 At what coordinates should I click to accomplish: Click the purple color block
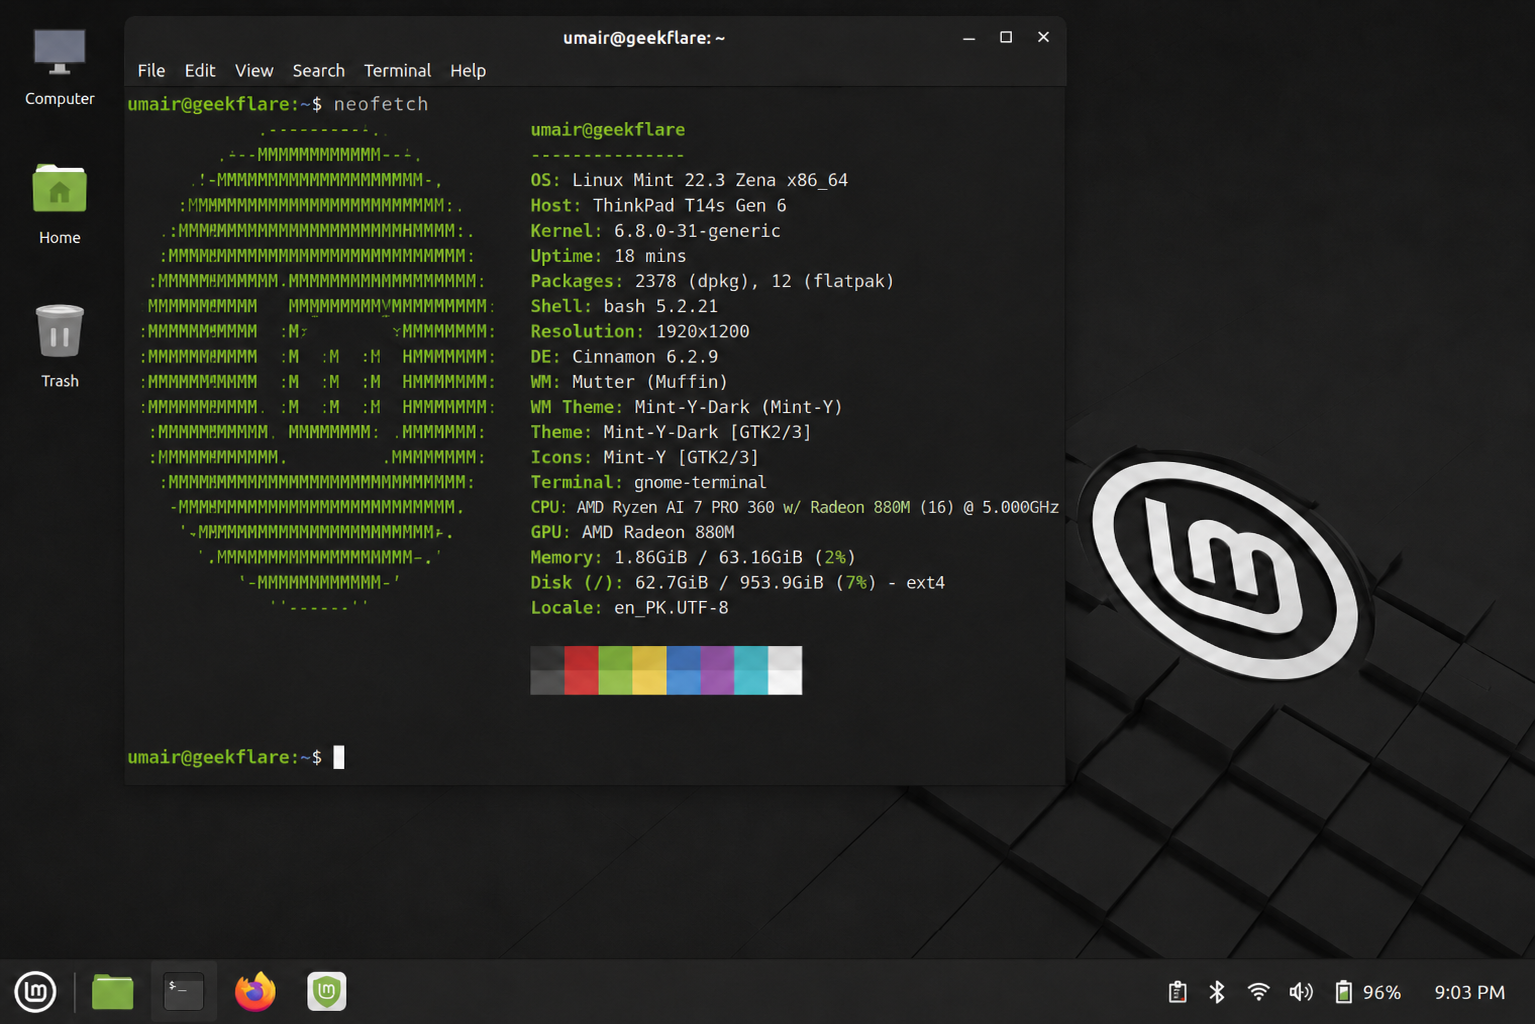717,670
